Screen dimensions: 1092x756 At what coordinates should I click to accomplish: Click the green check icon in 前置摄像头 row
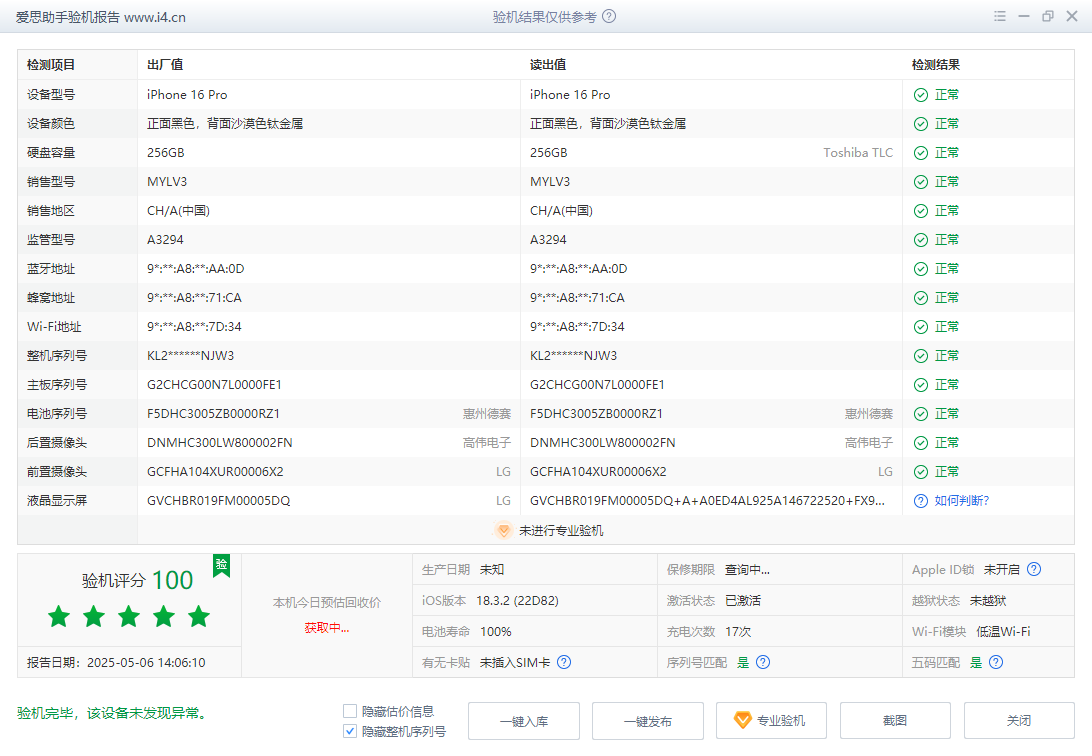click(x=921, y=472)
